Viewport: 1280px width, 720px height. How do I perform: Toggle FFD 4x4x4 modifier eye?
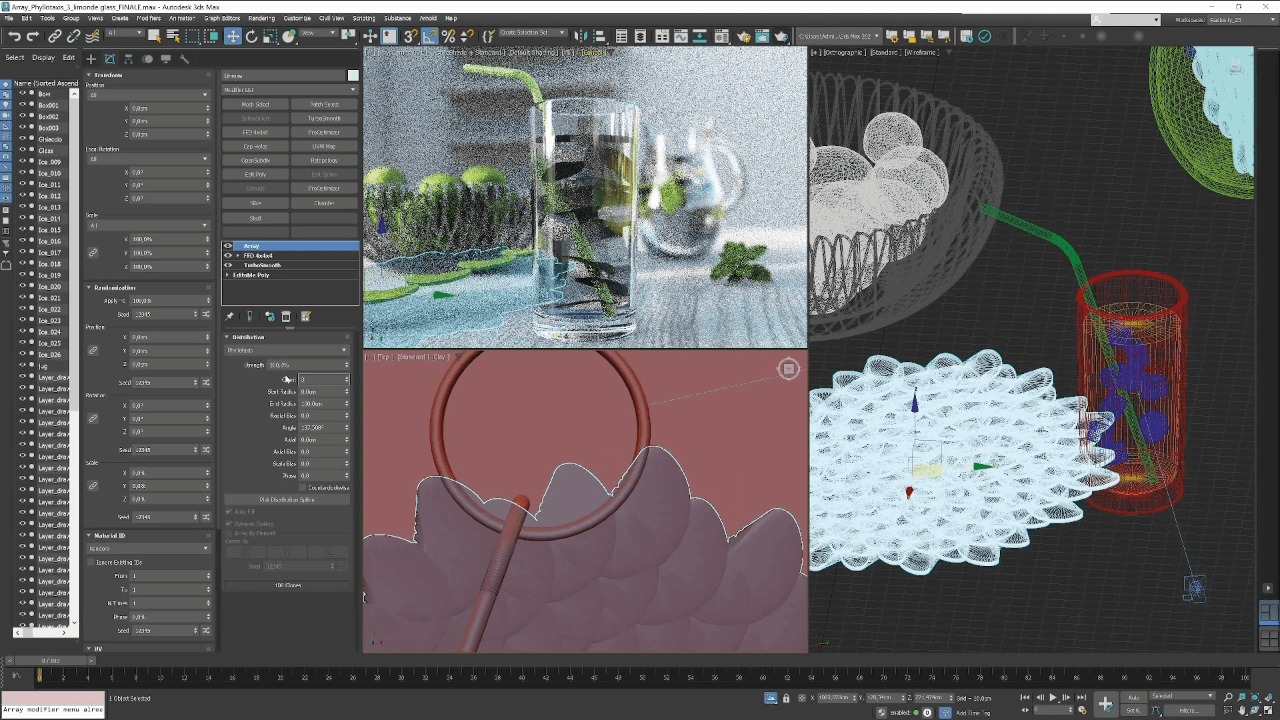click(228, 256)
